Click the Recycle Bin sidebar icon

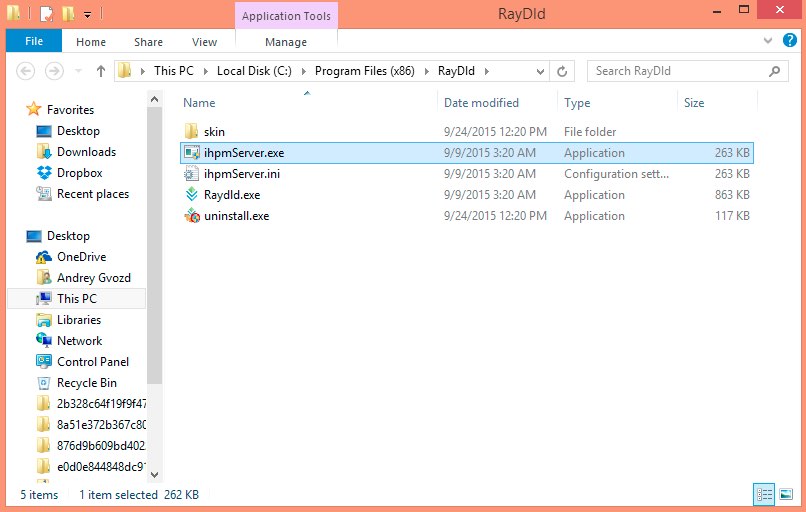pos(44,383)
